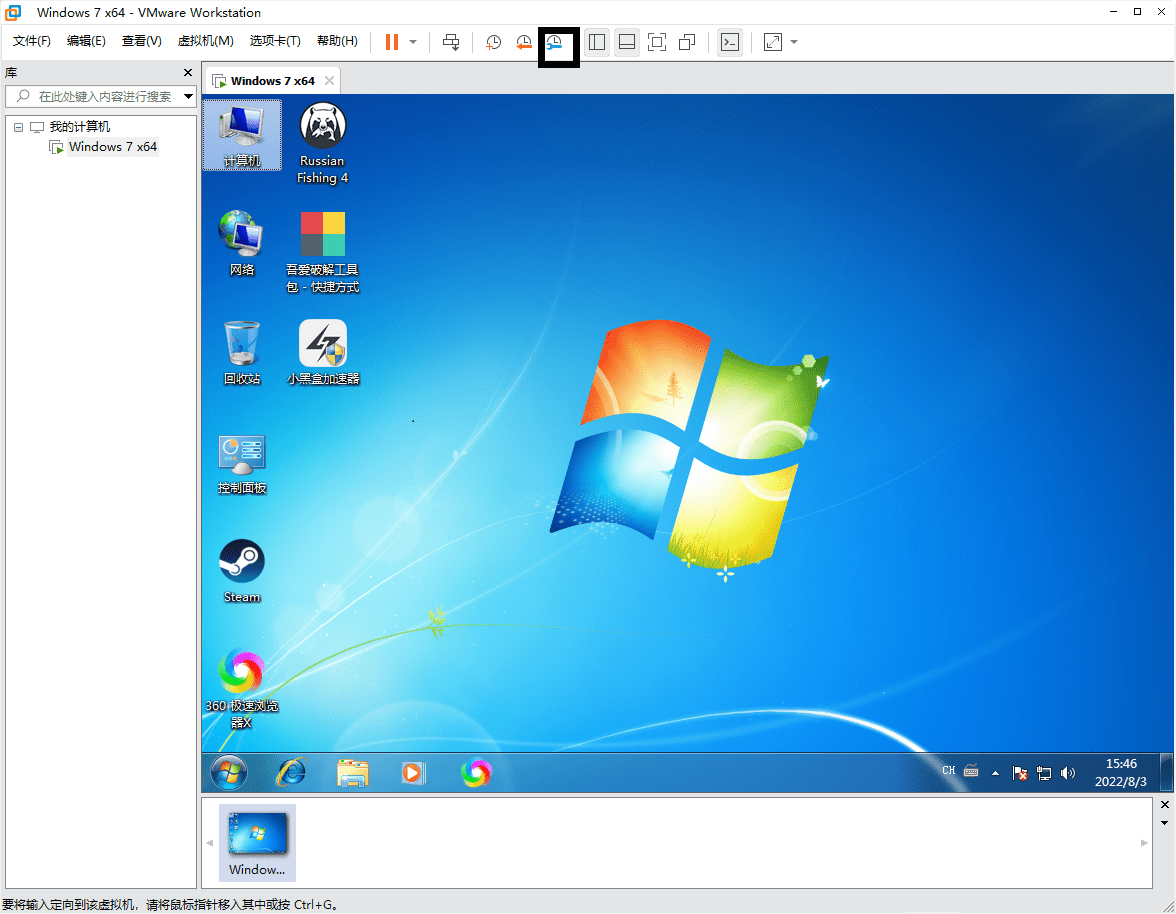Open the 帮助(H) menu
Viewport: 1176px width, 914px height.
338,40
